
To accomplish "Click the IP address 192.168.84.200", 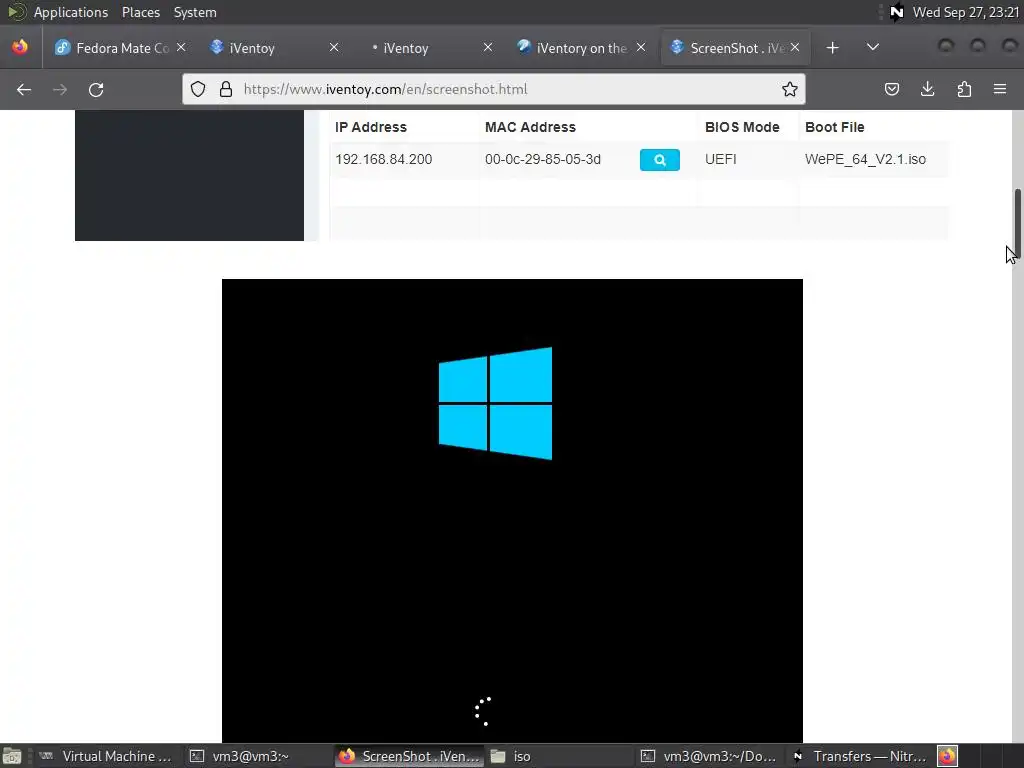I will point(383,159).
